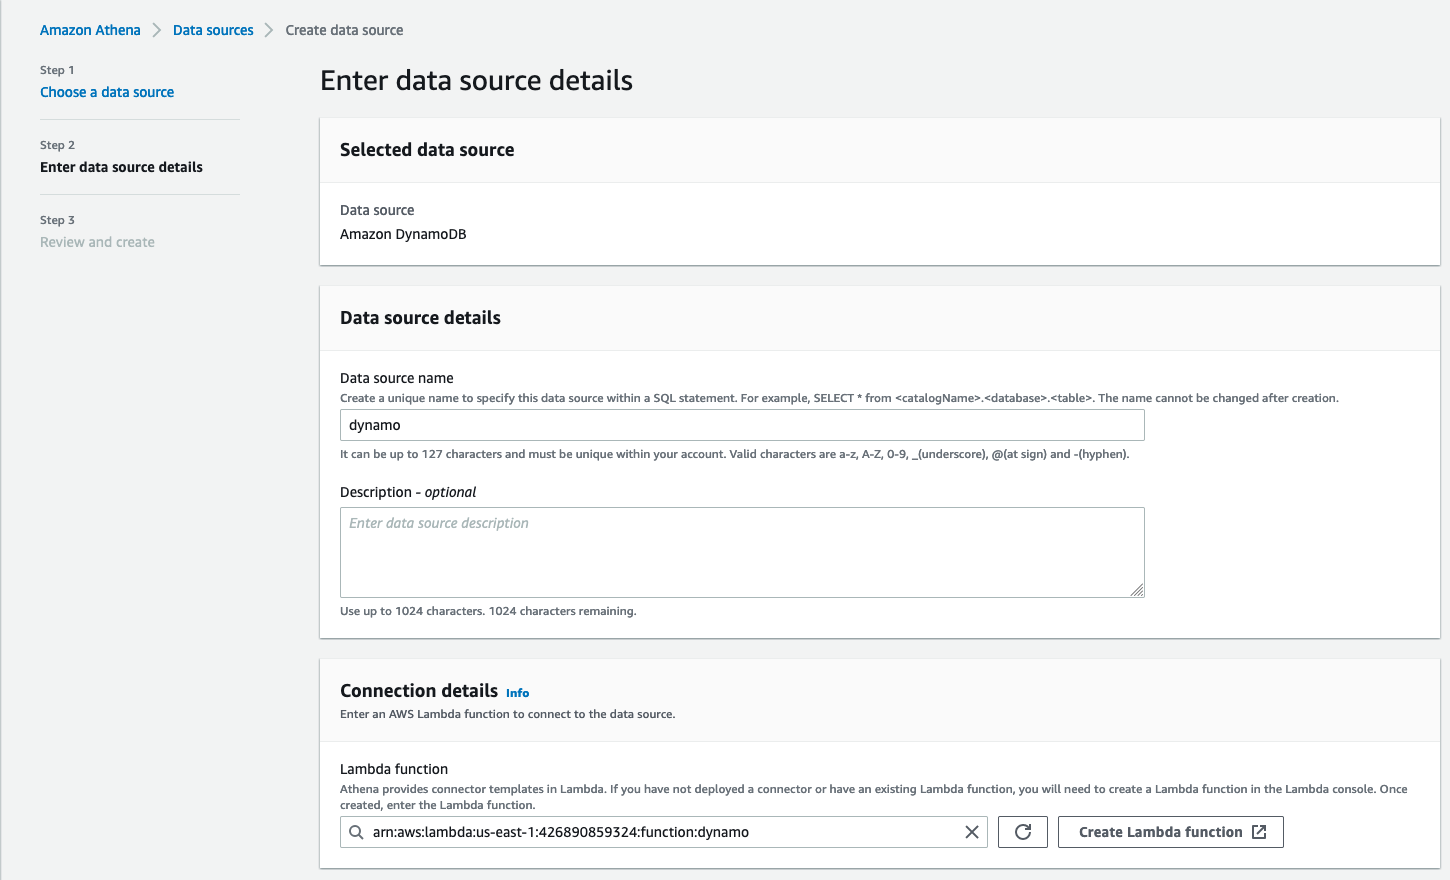Click the search magnifier in Lambda function field
The height and width of the screenshot is (880, 1450).
tap(356, 831)
